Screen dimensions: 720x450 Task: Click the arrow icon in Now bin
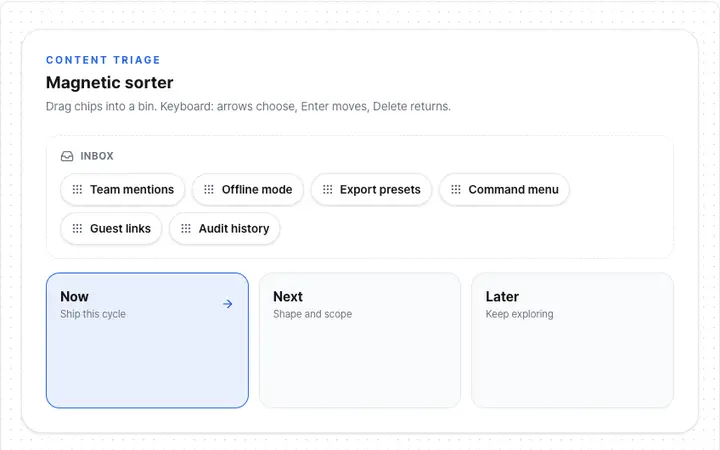(x=227, y=304)
